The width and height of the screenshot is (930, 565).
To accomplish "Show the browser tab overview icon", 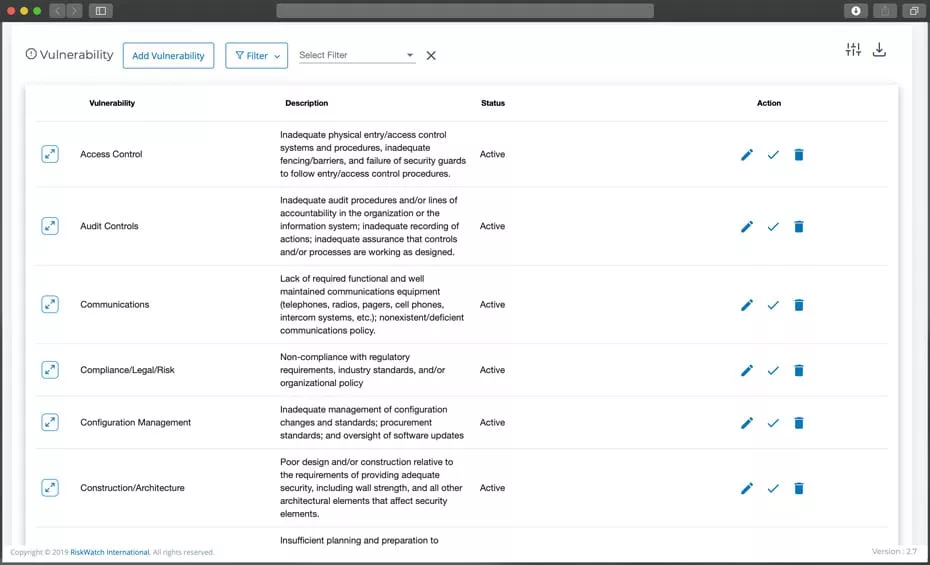I will [x=914, y=11].
